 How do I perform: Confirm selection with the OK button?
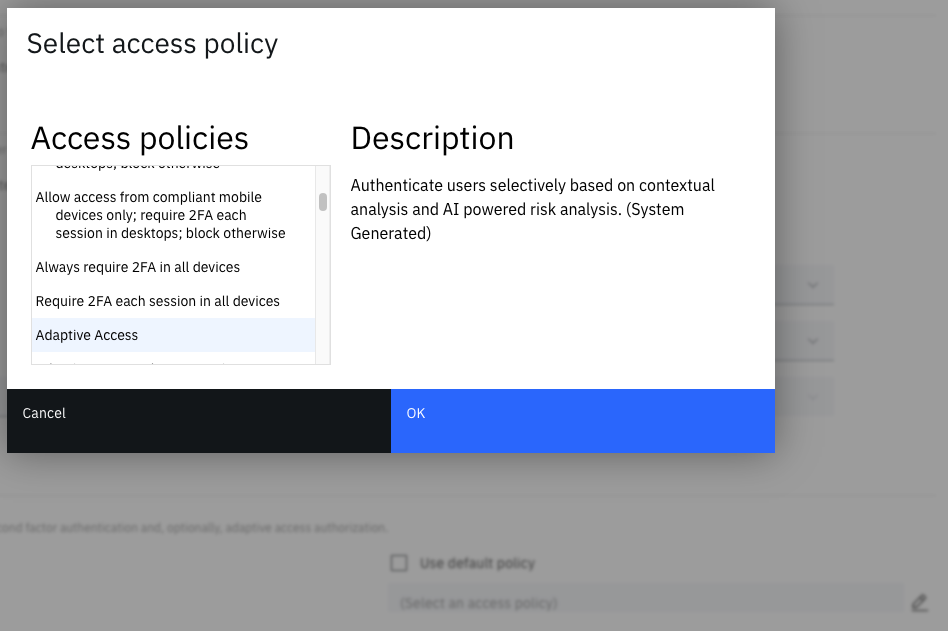click(x=583, y=421)
